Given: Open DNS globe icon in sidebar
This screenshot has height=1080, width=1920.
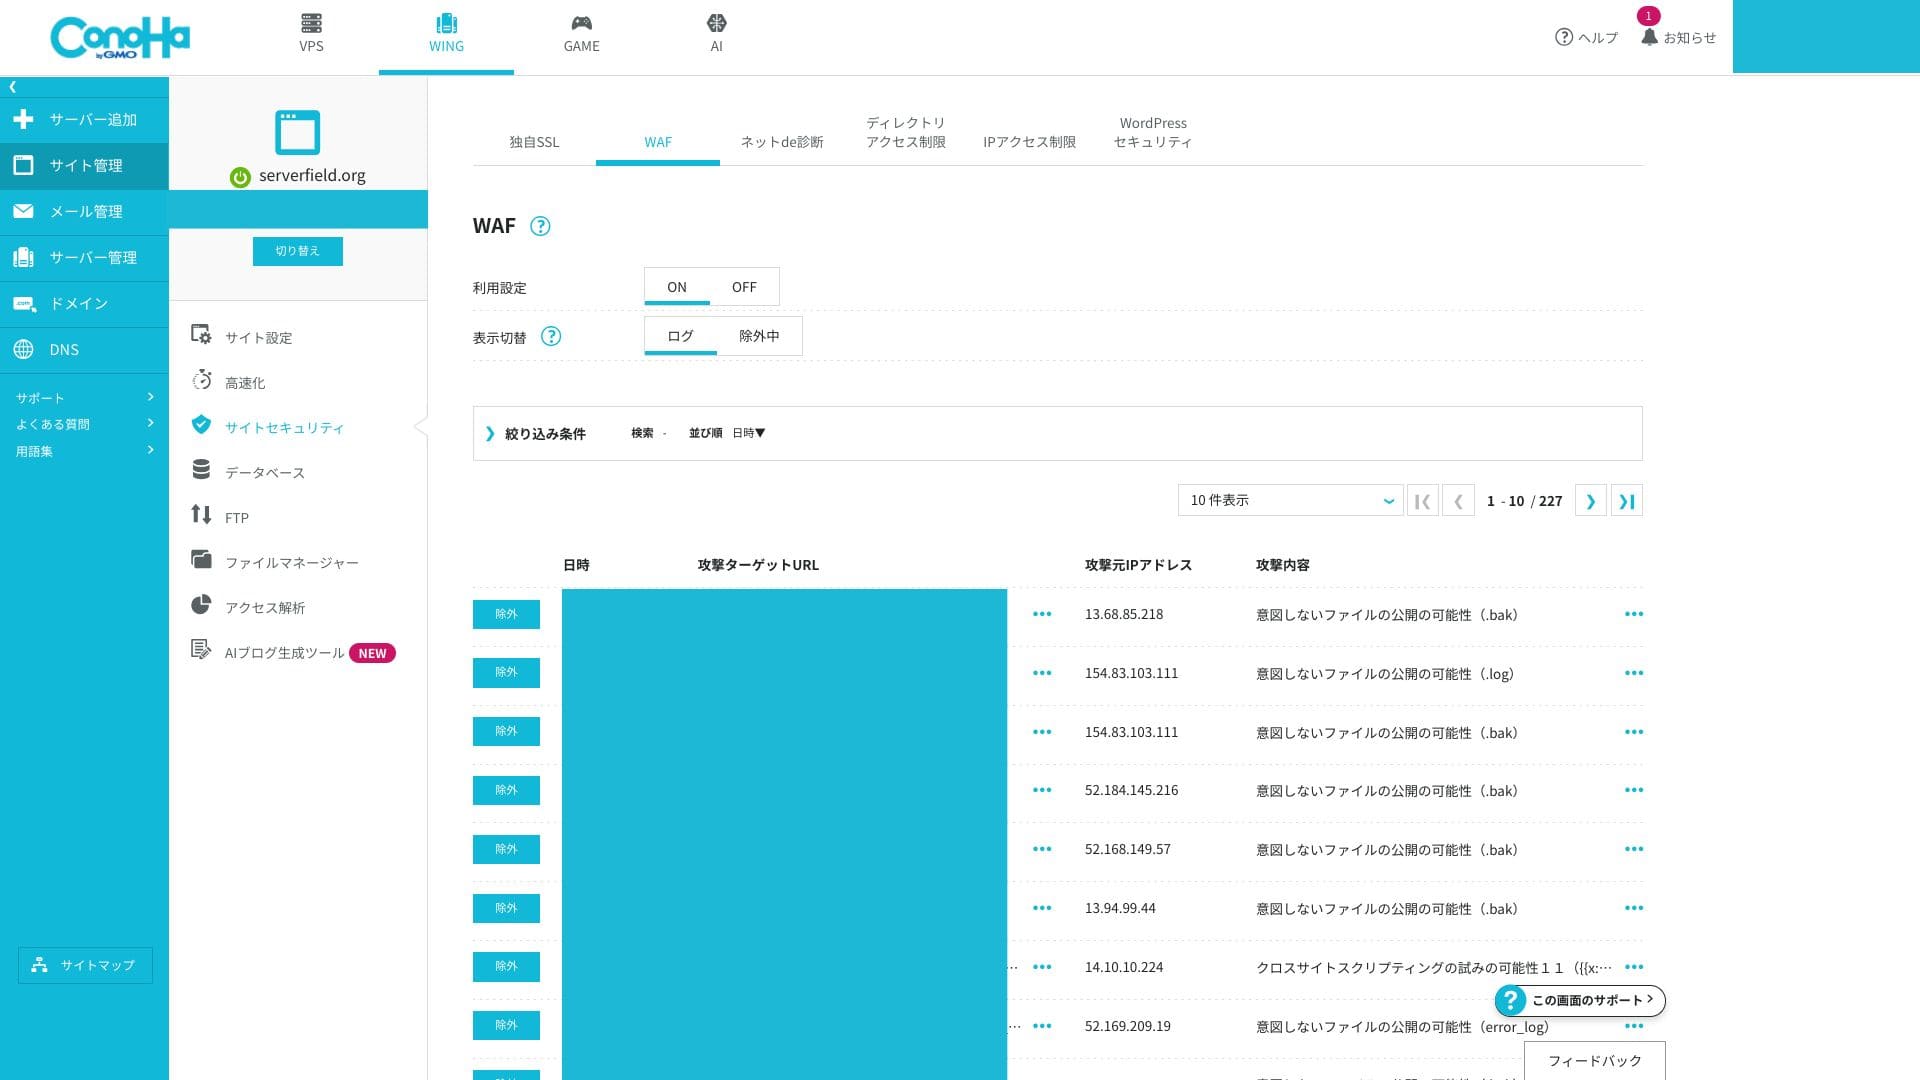Looking at the screenshot, I should [24, 349].
